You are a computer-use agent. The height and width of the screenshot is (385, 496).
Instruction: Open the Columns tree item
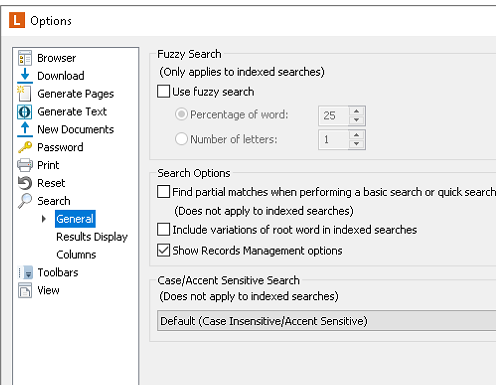tap(76, 255)
